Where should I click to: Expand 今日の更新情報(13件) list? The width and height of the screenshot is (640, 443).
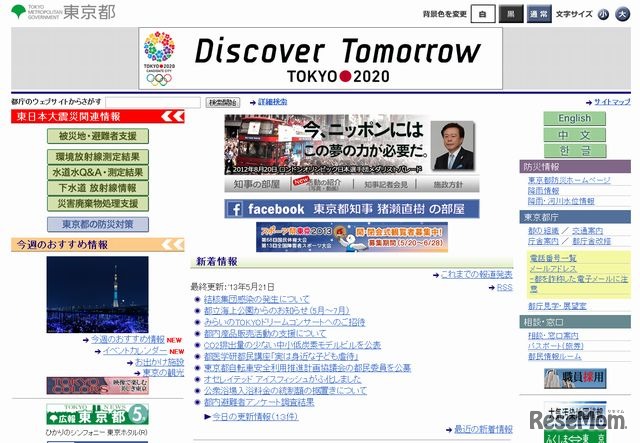coord(255,417)
